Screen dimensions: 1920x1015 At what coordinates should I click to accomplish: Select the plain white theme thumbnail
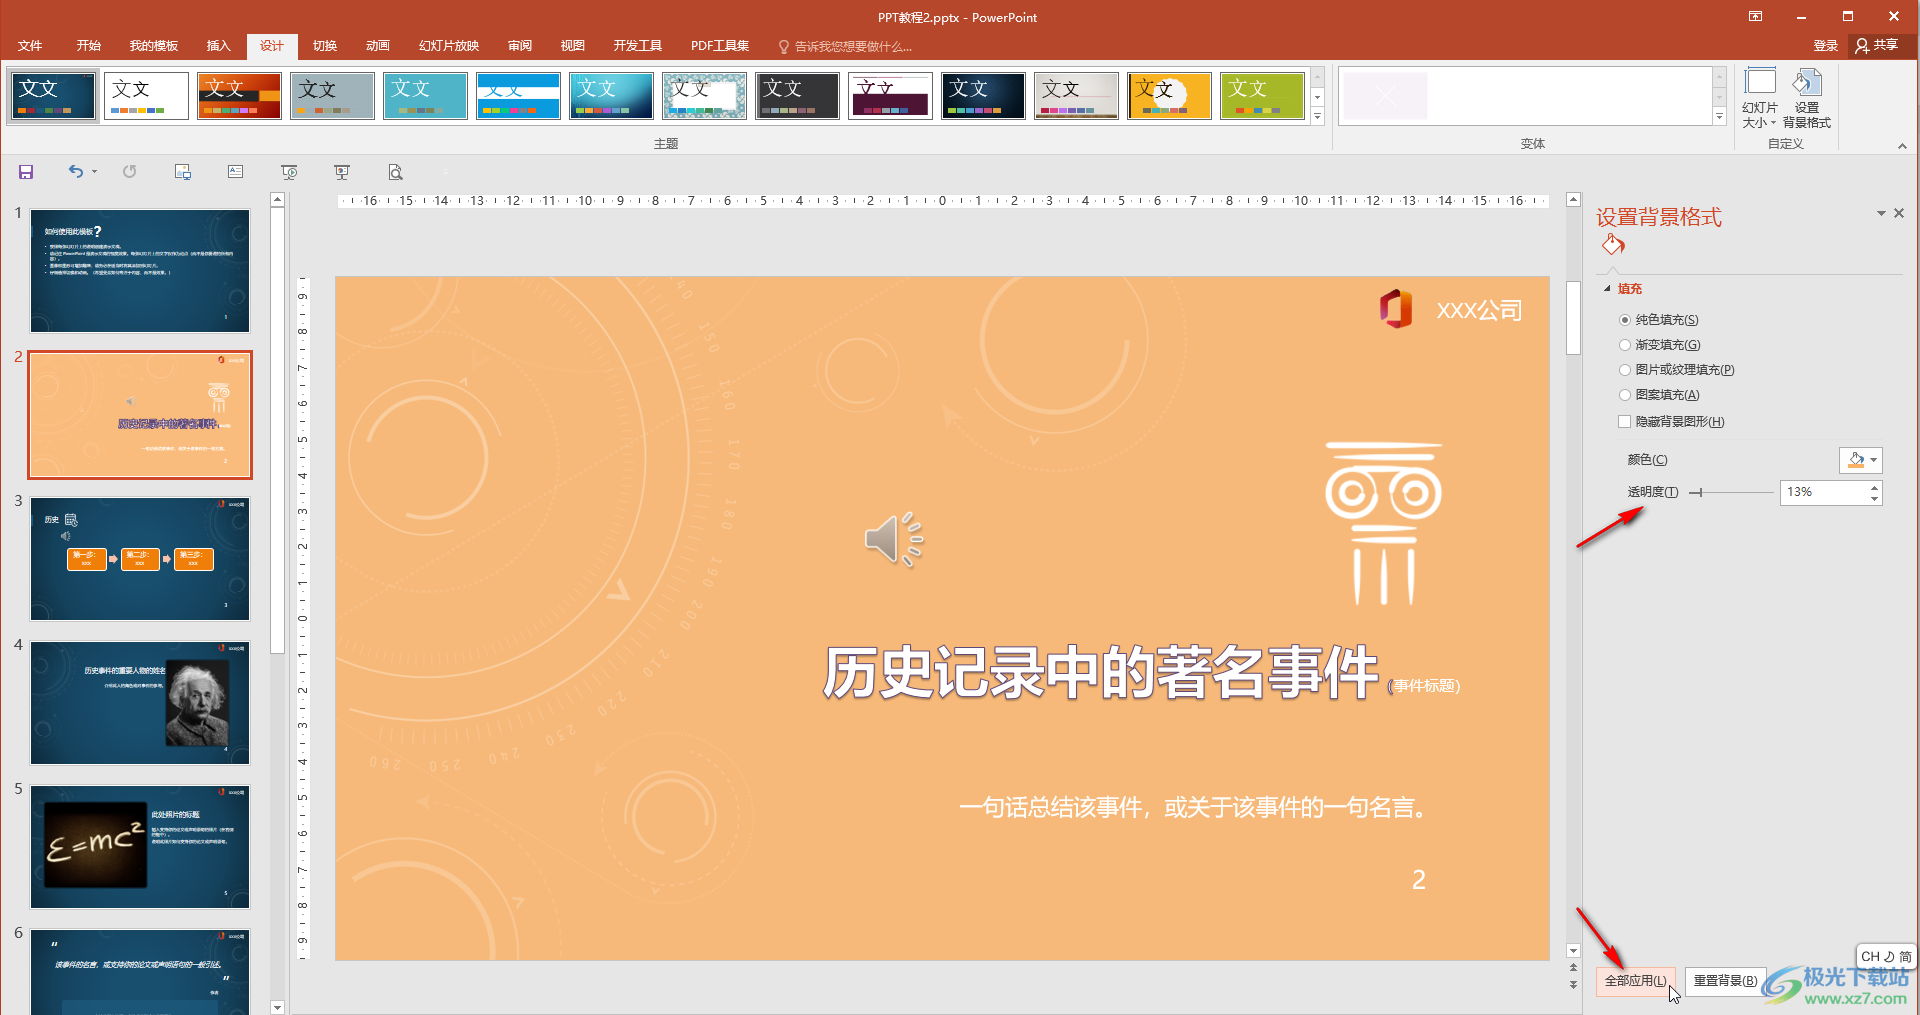point(146,96)
